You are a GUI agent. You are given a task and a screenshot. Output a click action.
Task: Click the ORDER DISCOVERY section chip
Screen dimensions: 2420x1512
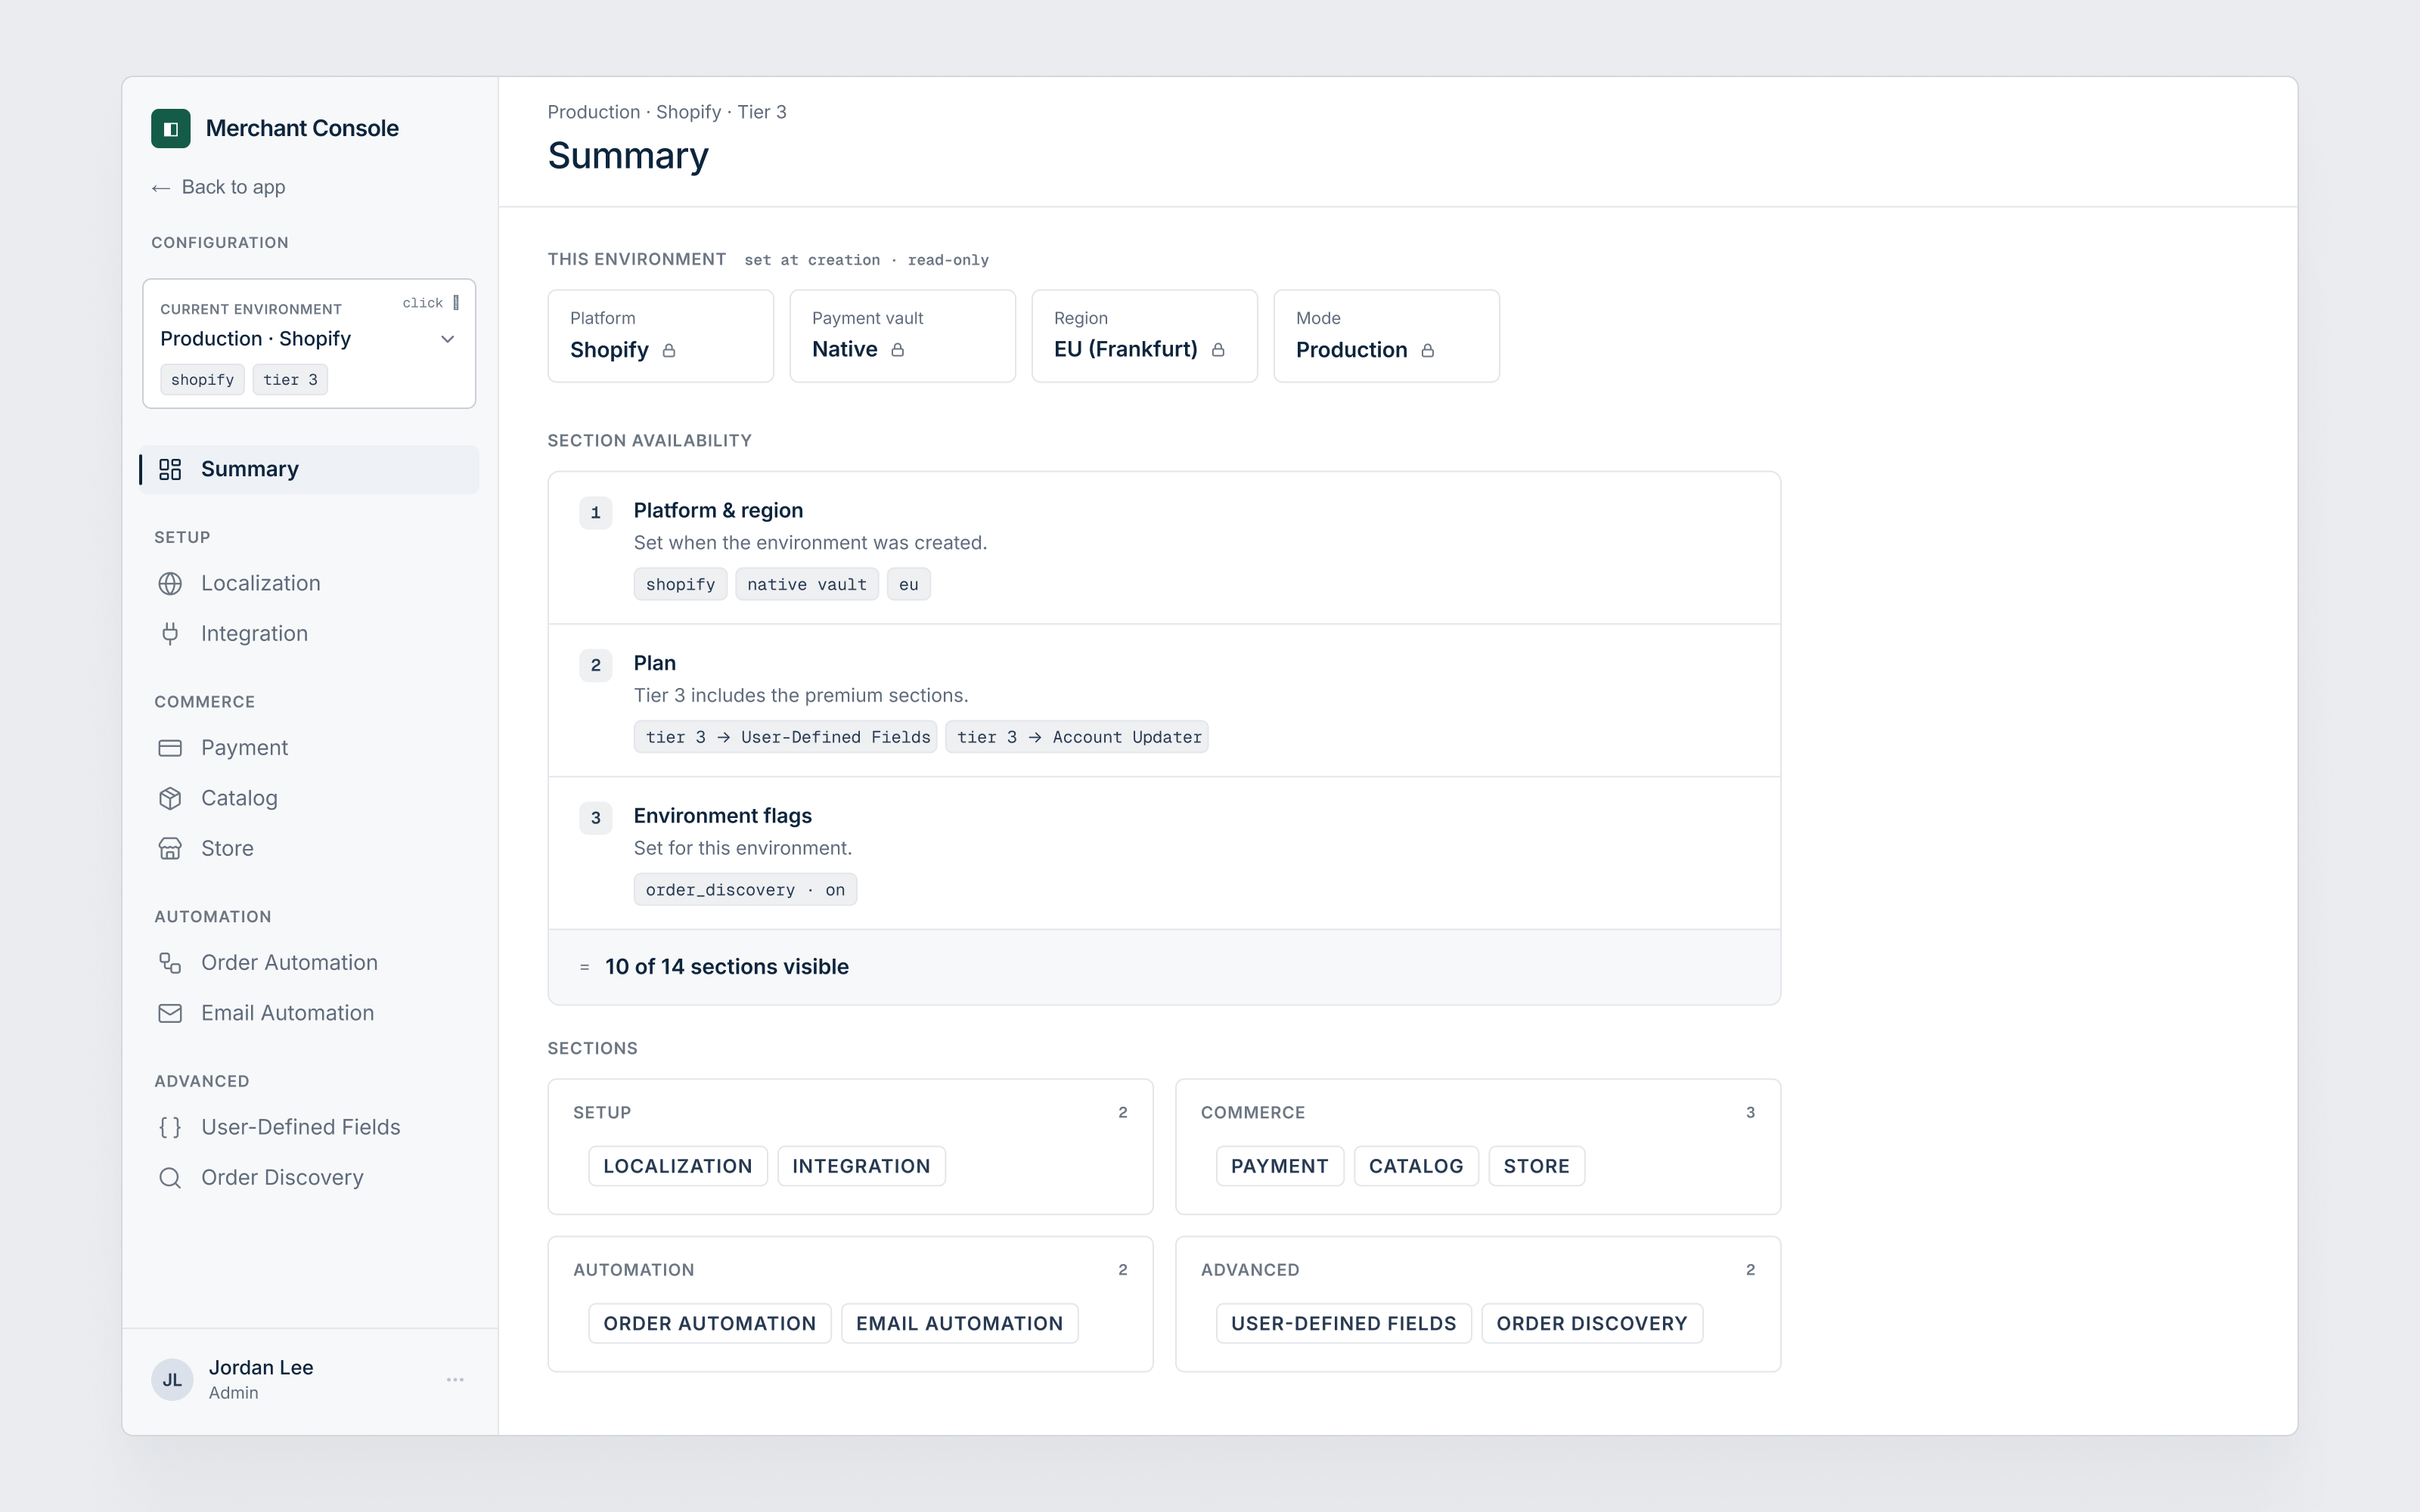pos(1592,1323)
